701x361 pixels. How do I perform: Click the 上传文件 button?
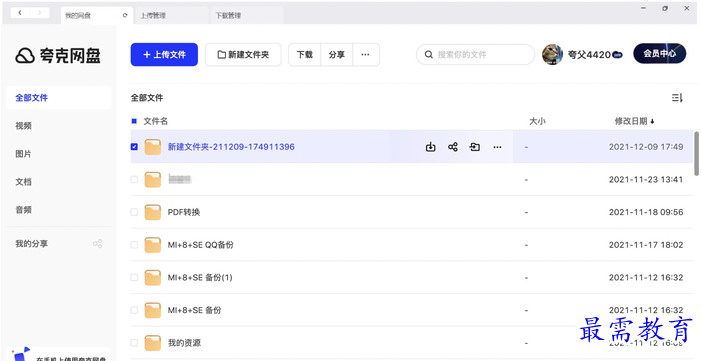[164, 55]
